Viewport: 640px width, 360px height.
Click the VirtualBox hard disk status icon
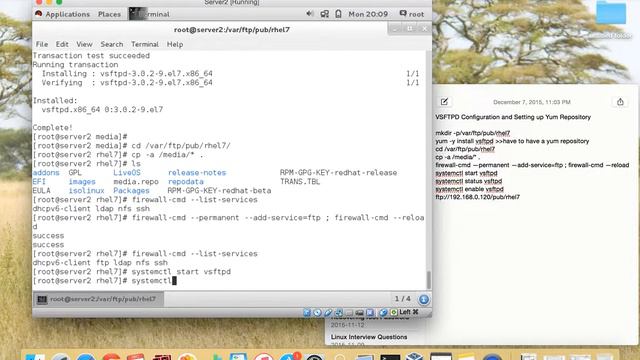click(x=307, y=312)
